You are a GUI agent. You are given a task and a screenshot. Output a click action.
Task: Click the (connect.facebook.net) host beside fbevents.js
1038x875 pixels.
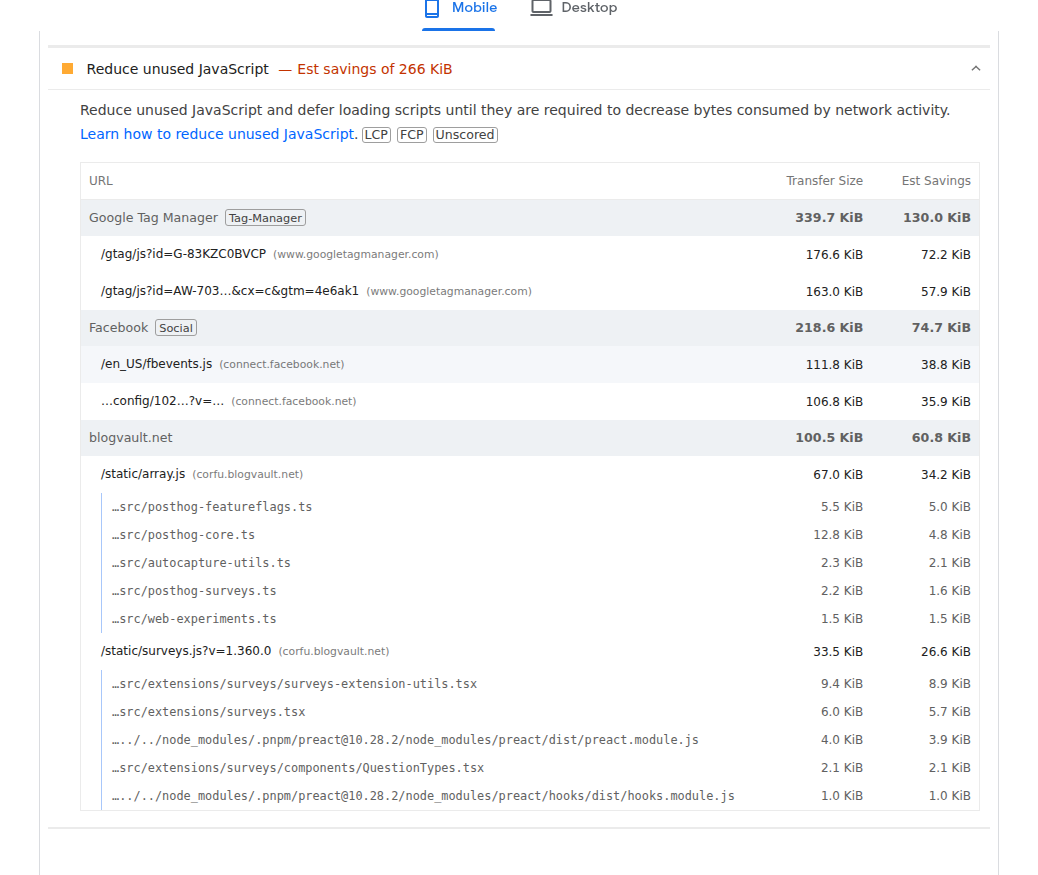(x=281, y=364)
